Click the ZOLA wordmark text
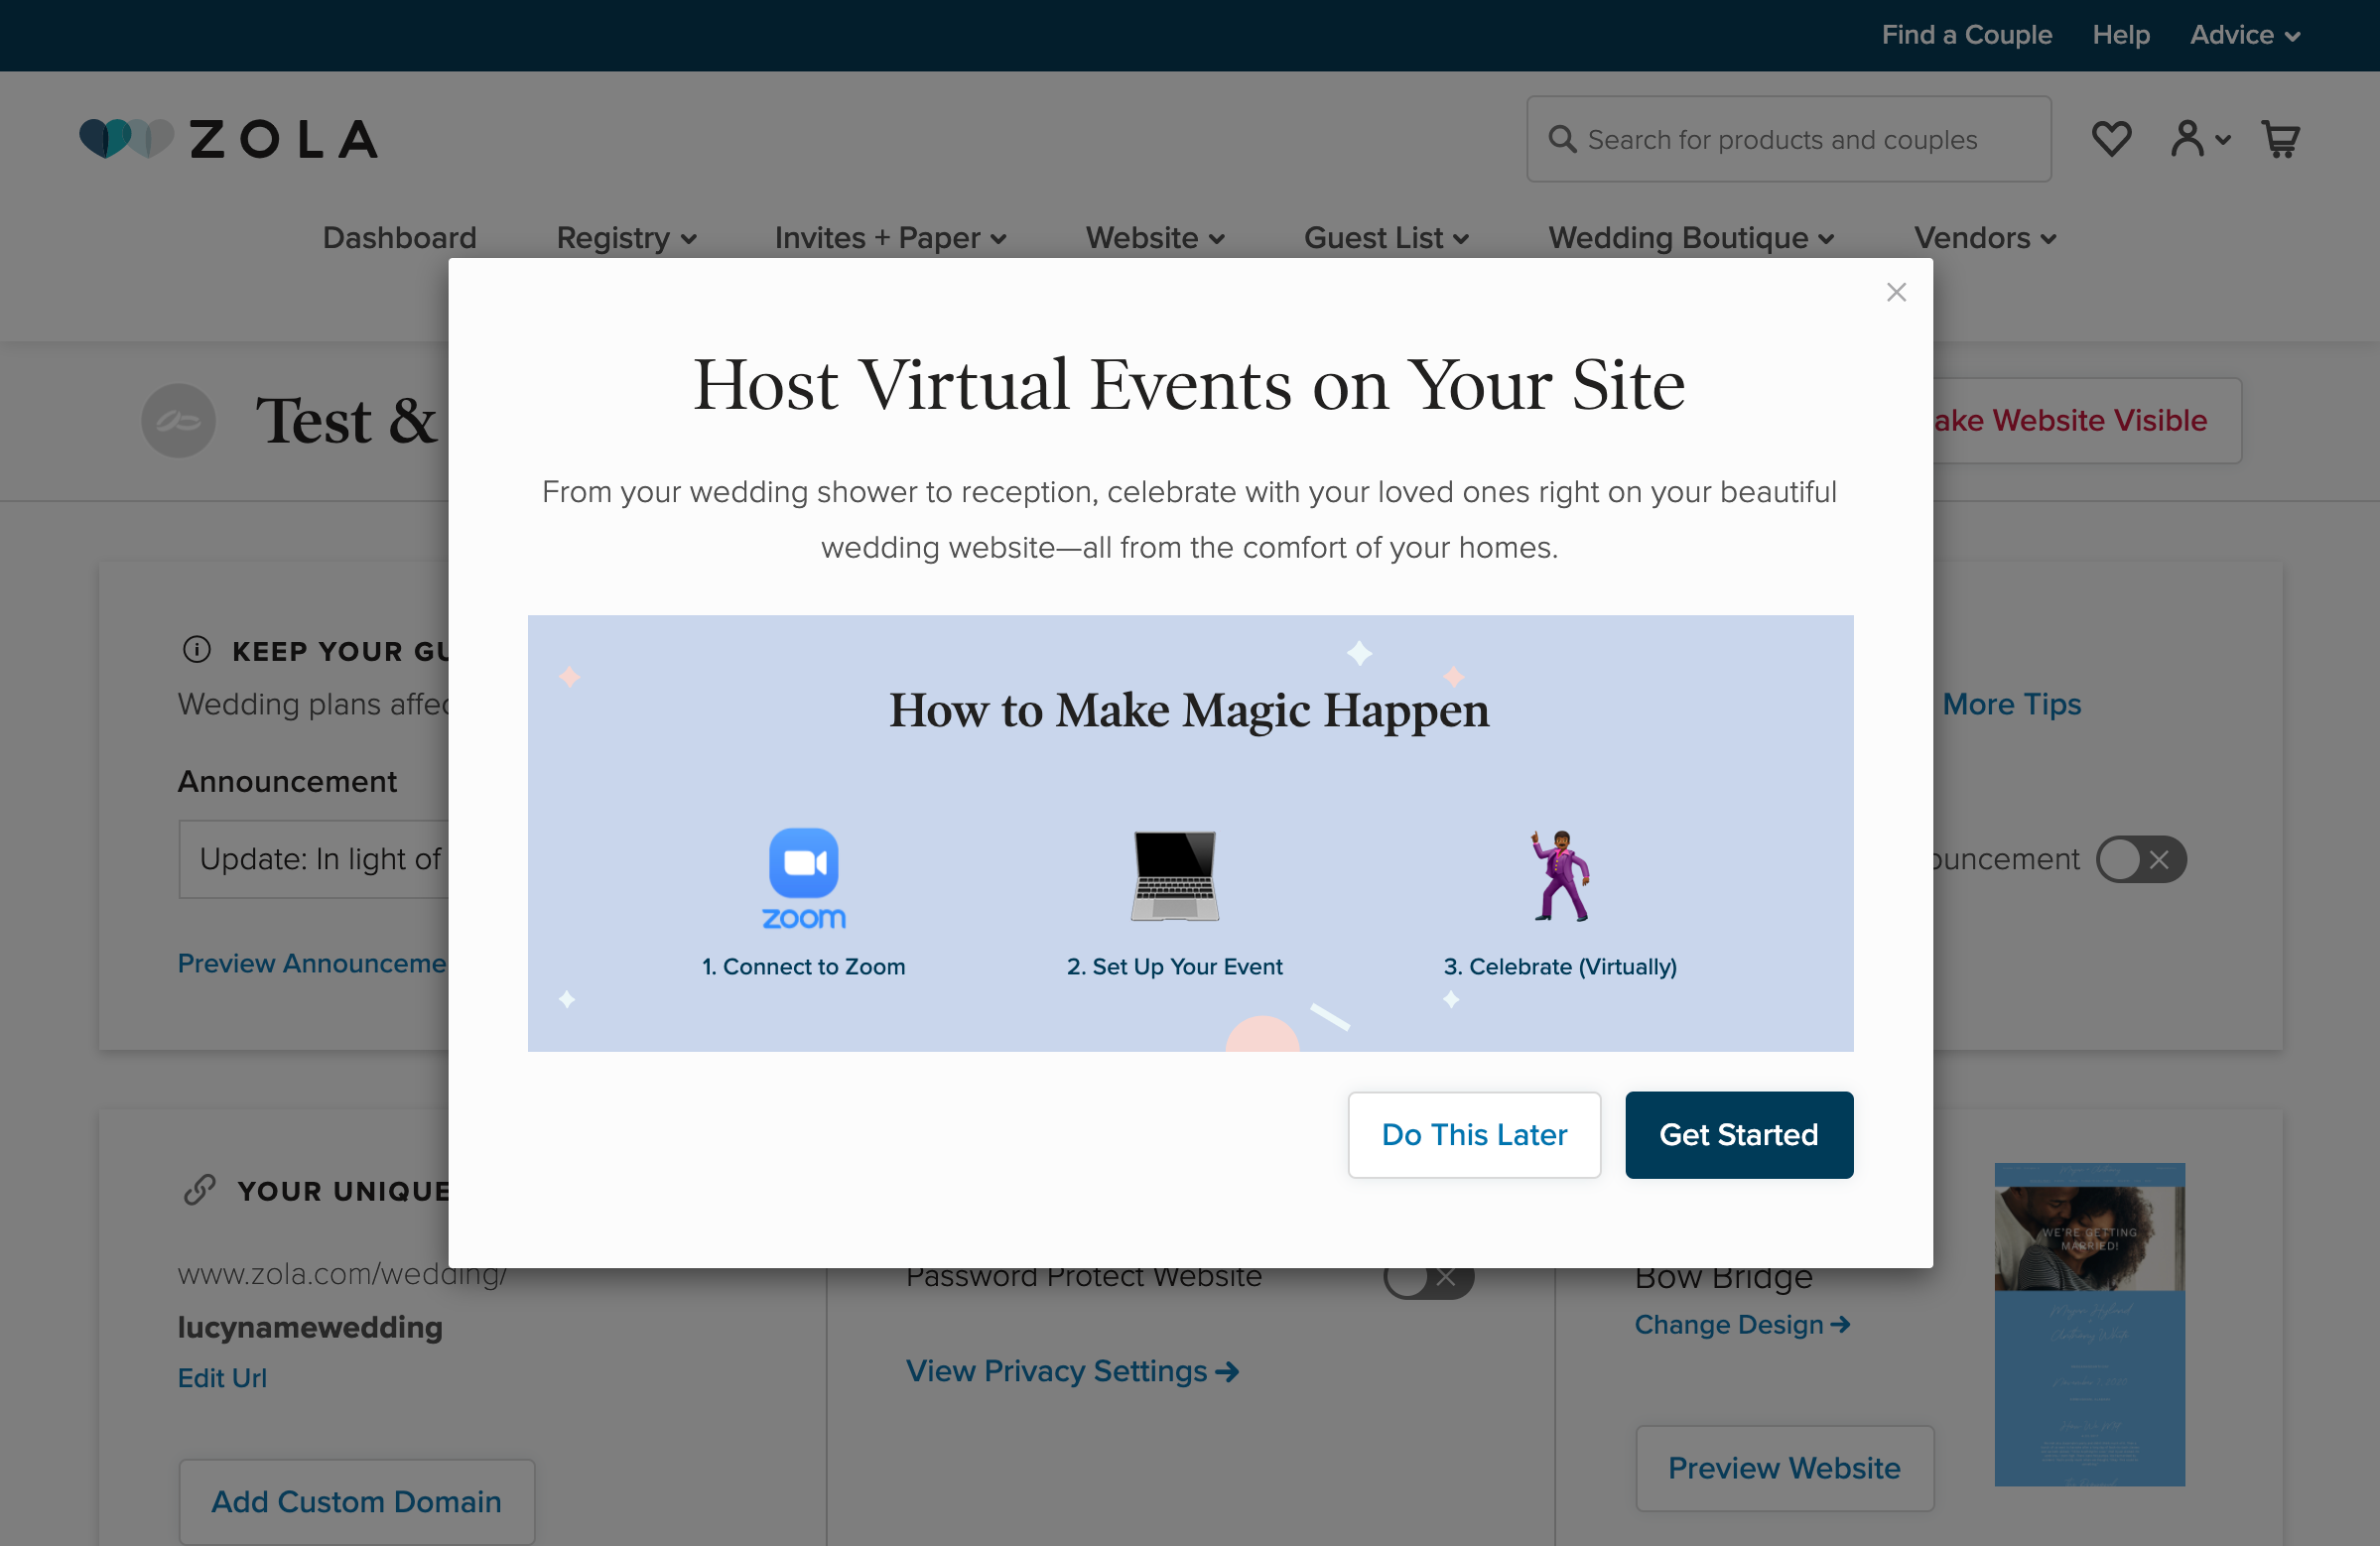 285,139
